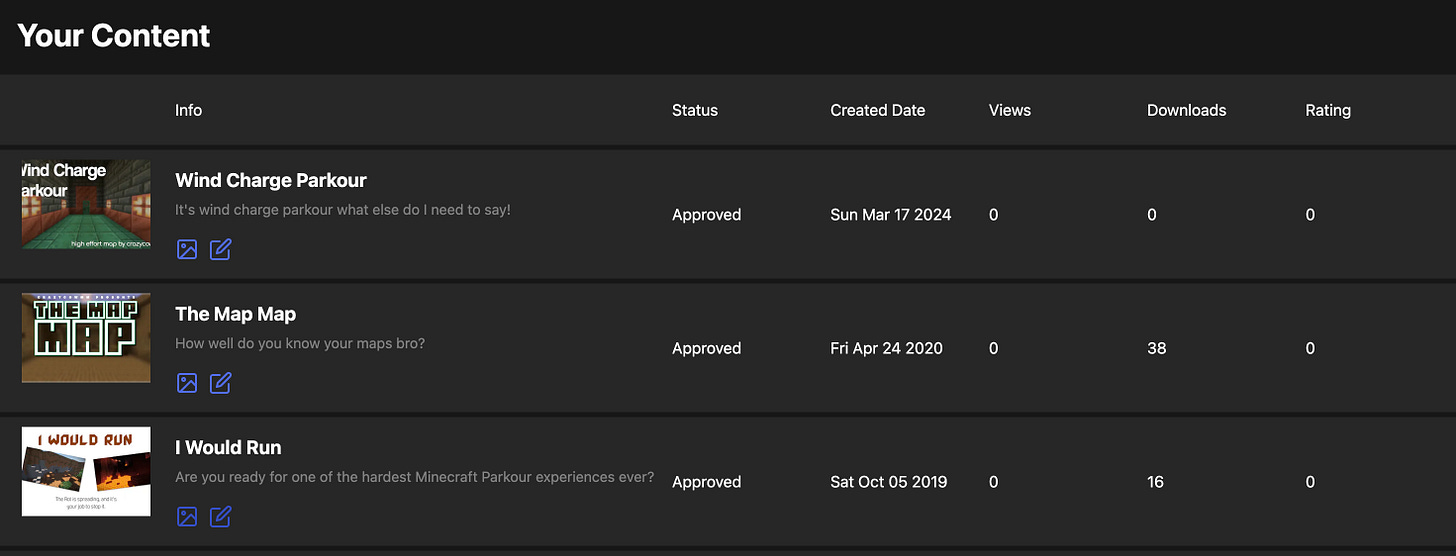Click the Info column header
Screen dimensions: 1456x556
188,110
